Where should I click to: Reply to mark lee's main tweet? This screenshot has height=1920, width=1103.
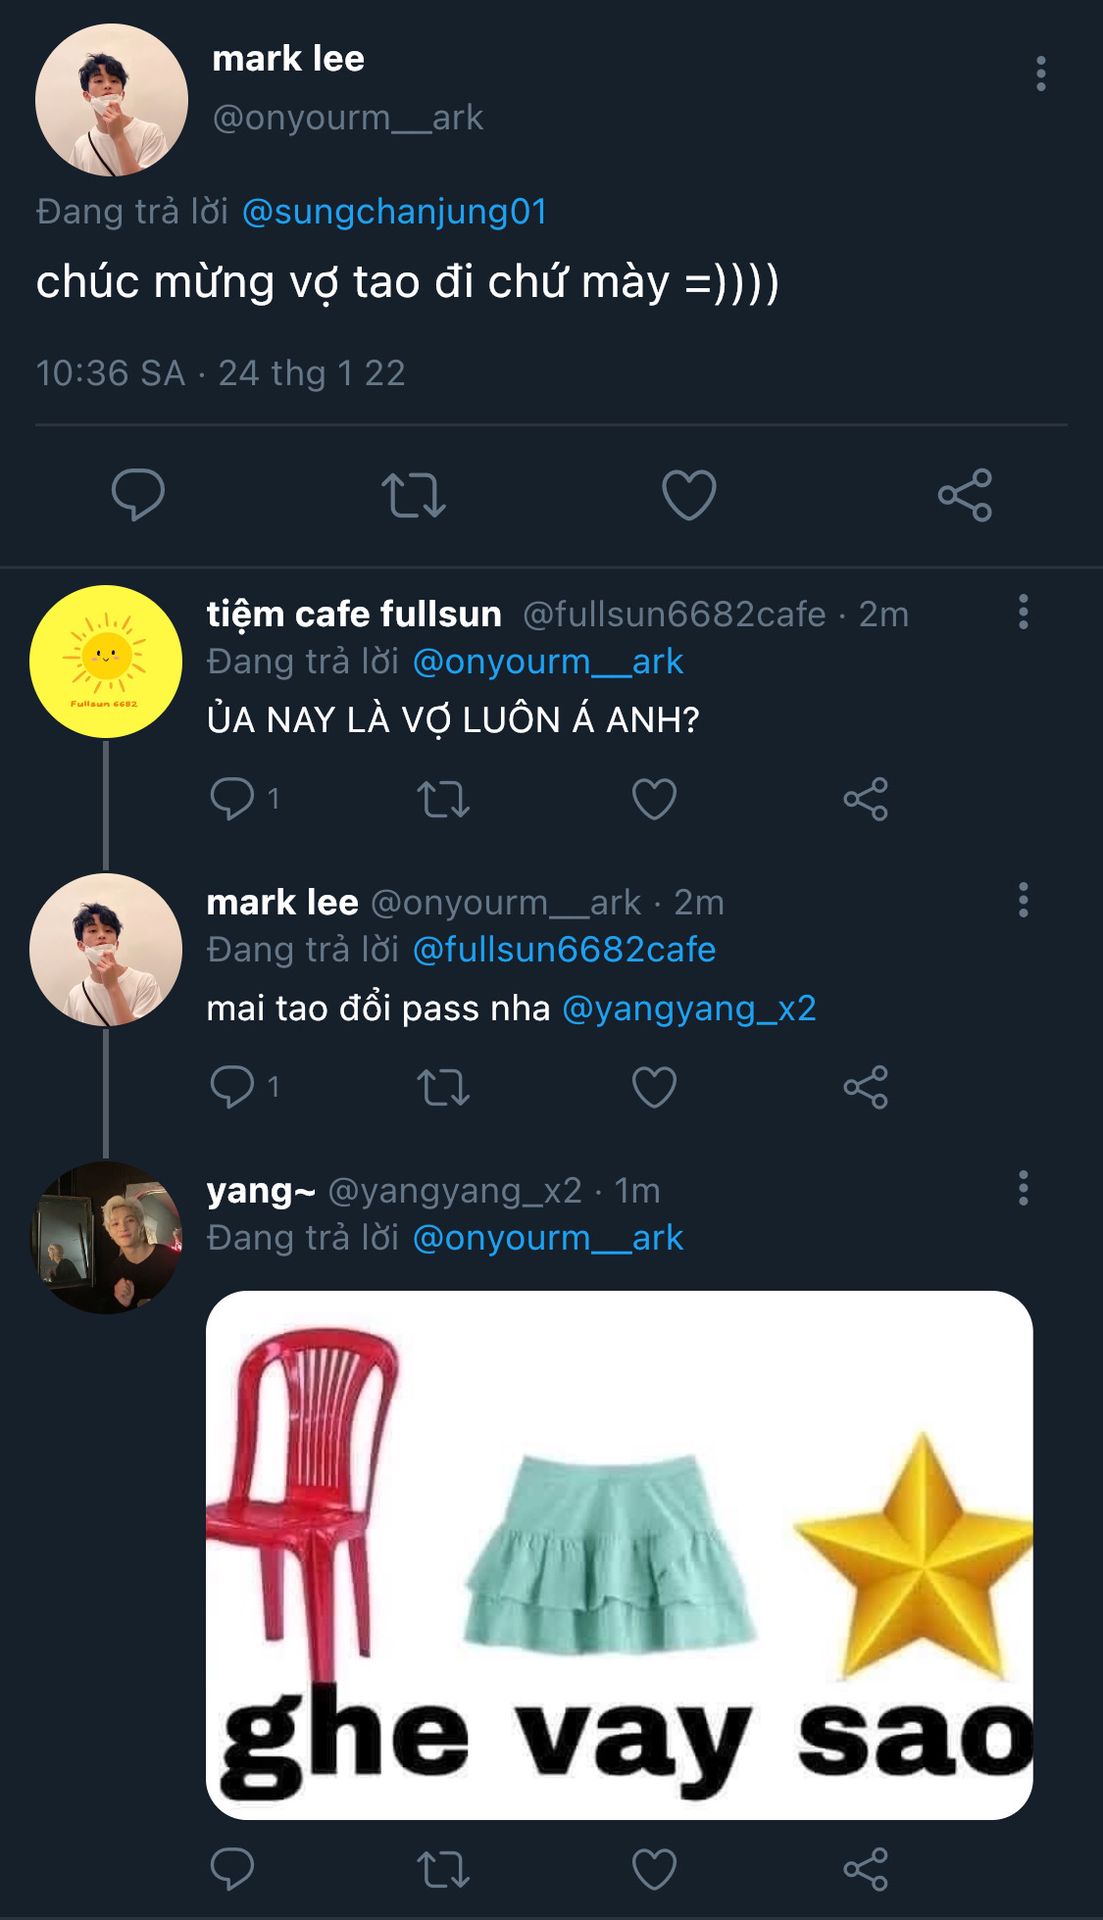(x=138, y=495)
